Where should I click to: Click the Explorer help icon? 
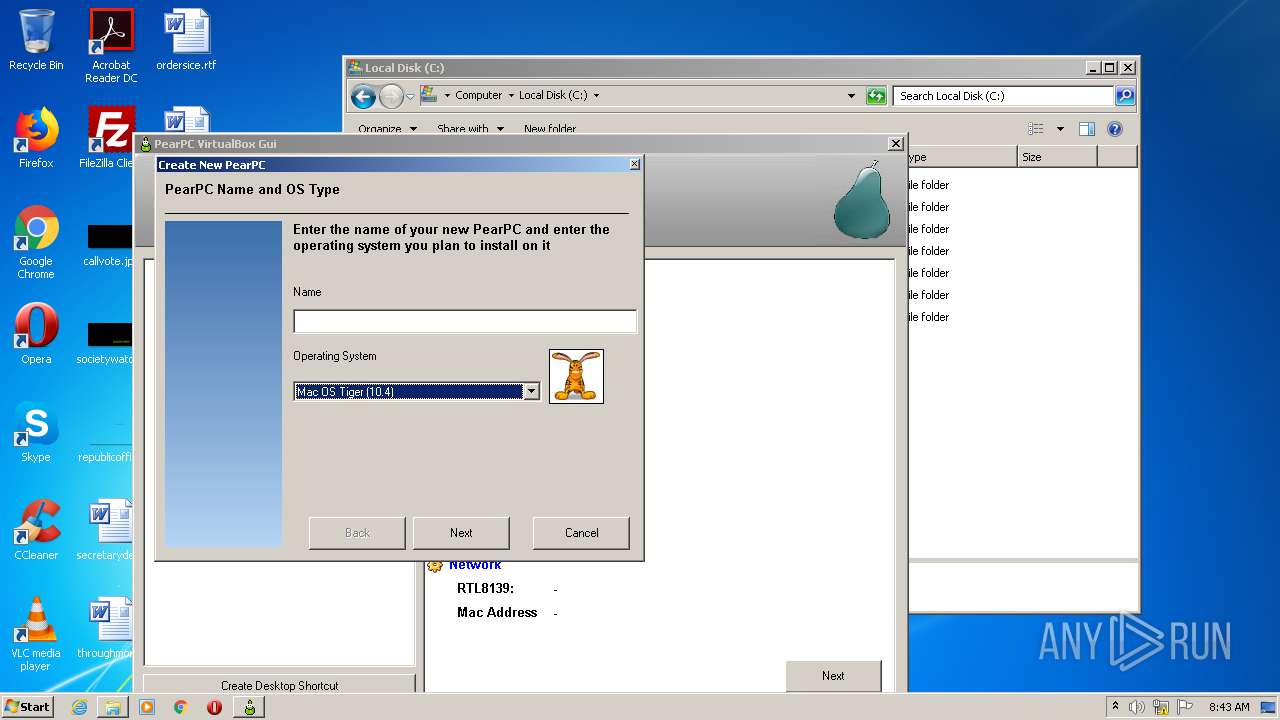[x=1115, y=129]
